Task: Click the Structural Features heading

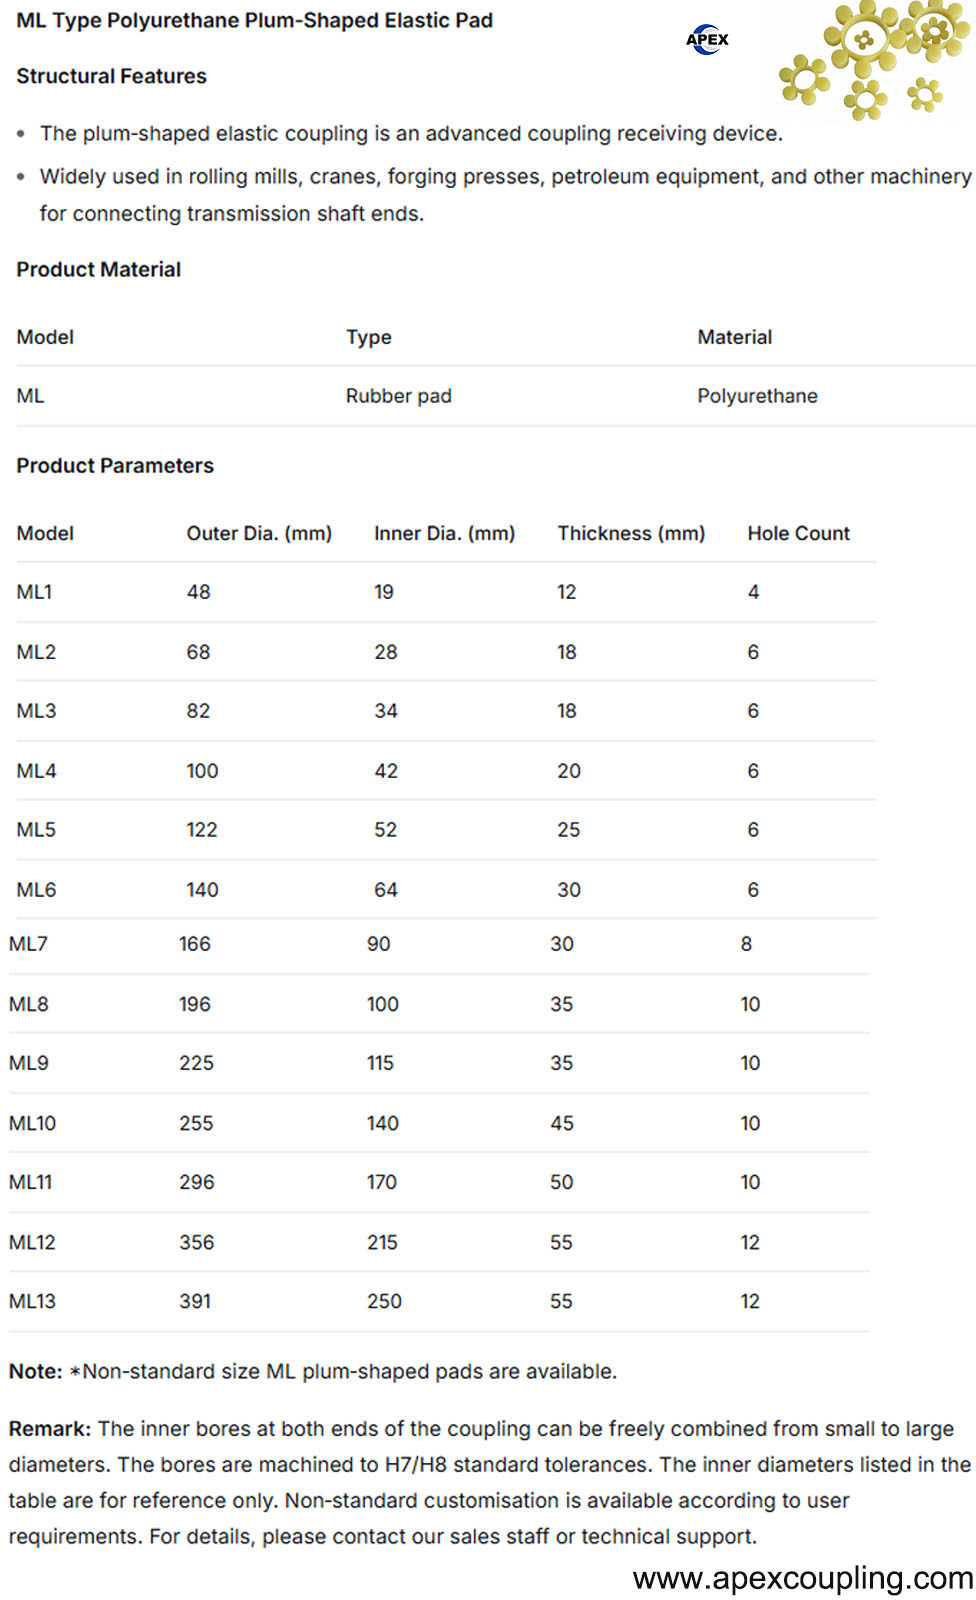Action: tap(111, 76)
